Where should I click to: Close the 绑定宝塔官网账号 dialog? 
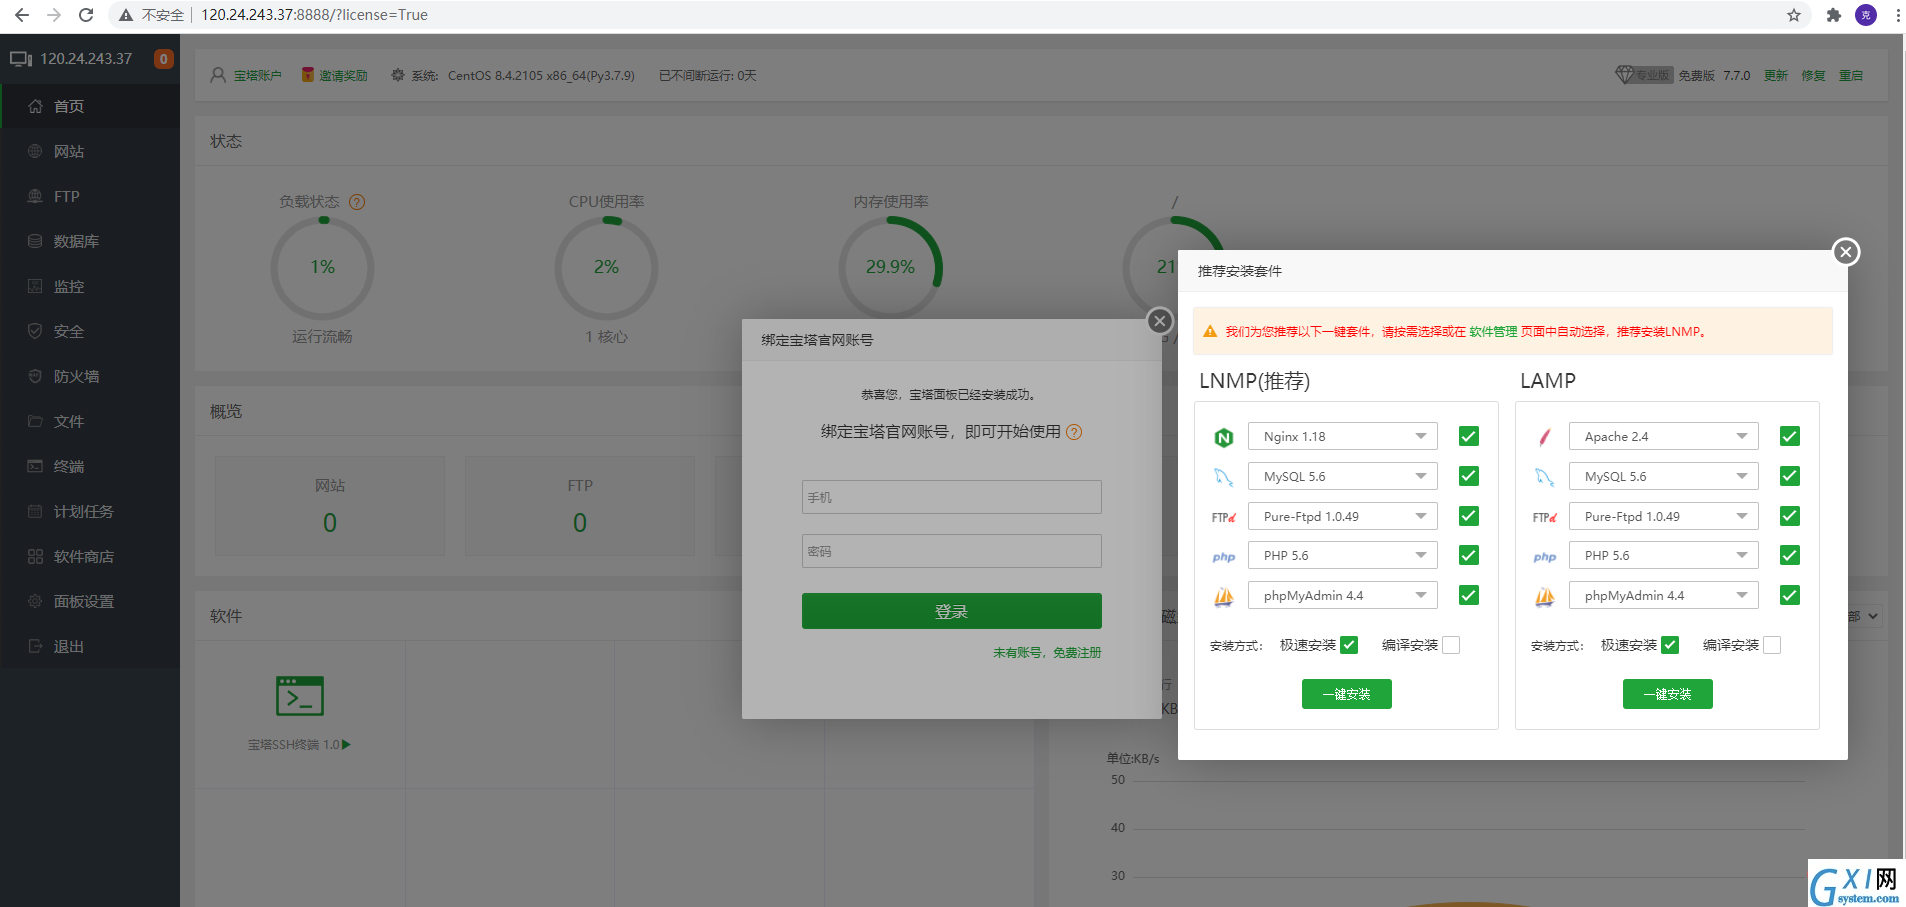click(x=1160, y=321)
